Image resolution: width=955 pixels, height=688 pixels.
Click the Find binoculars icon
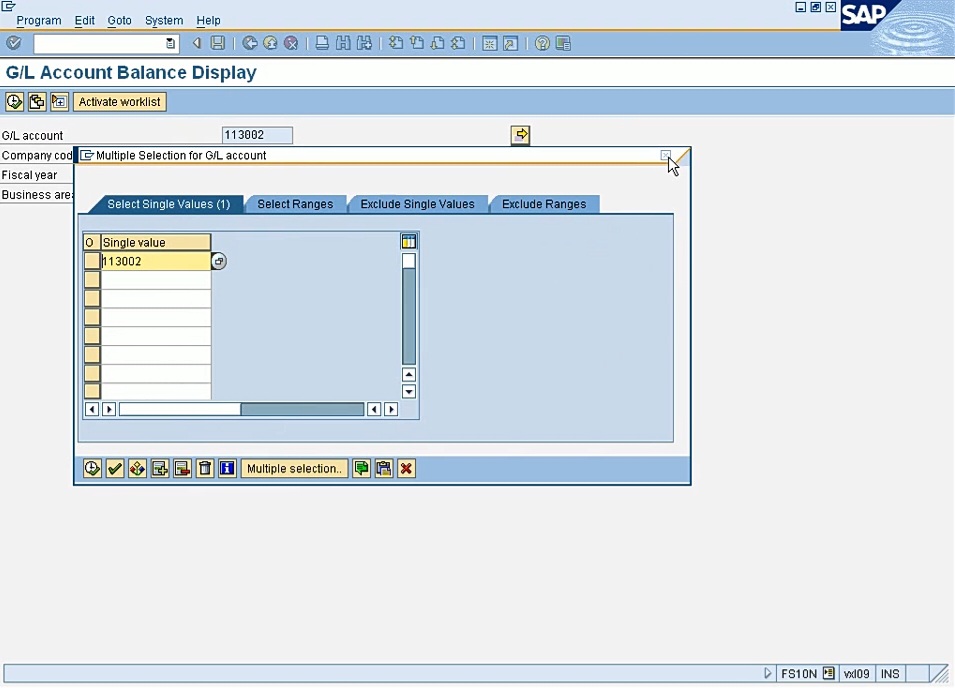pyautogui.click(x=343, y=43)
